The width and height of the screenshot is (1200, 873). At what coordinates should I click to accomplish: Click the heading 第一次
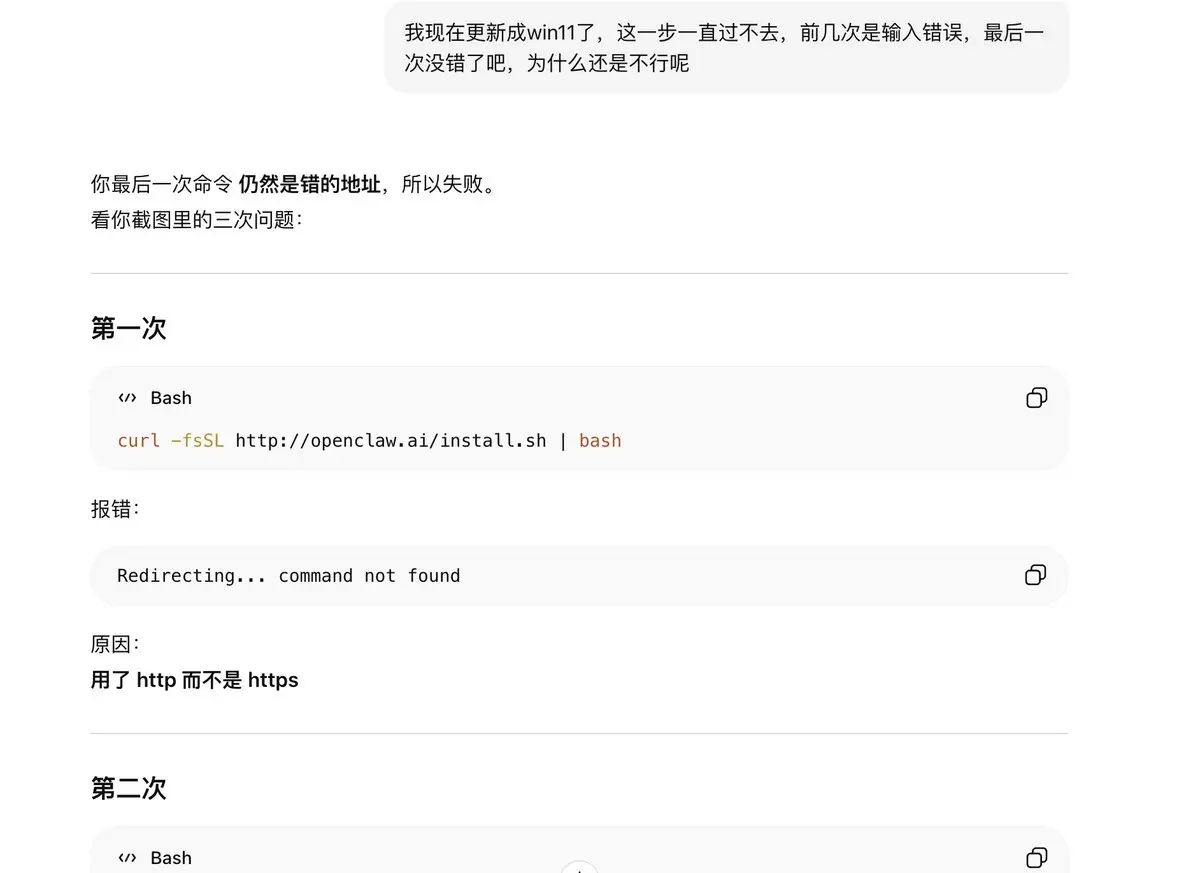[128, 328]
